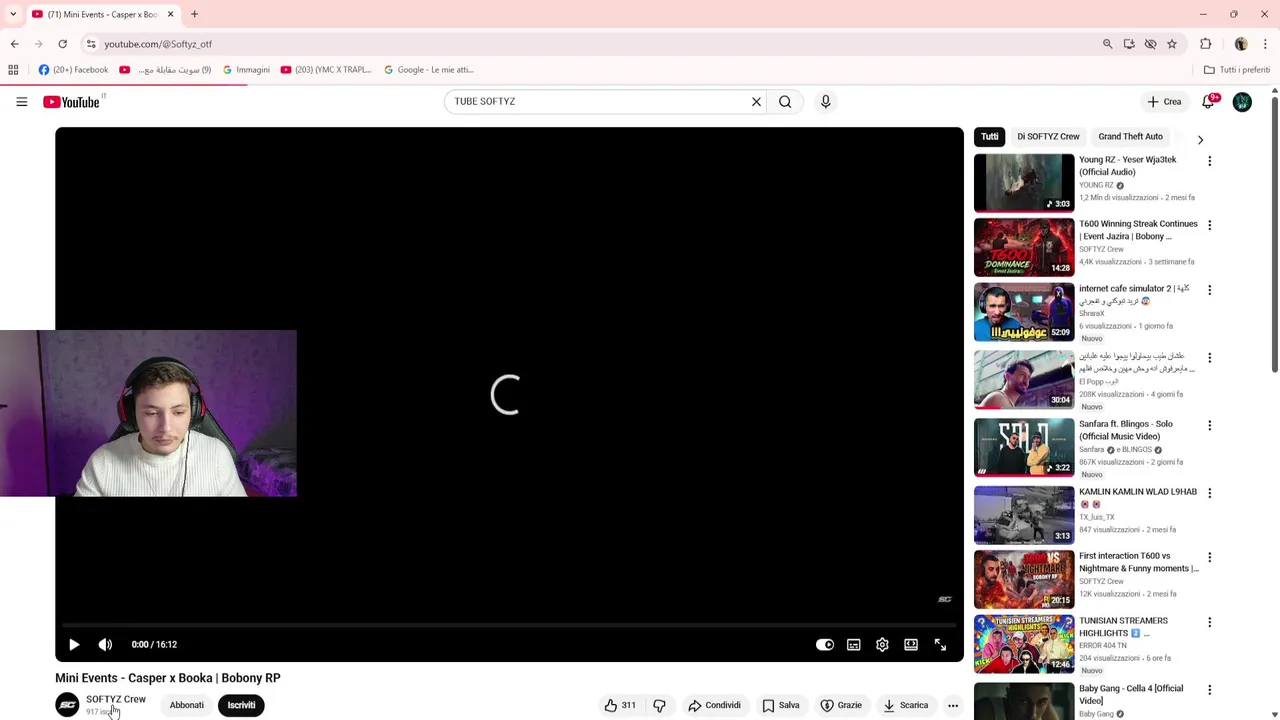The image size is (1280, 720).
Task: Close the Mini Events browser tab
Action: pyautogui.click(x=170, y=14)
